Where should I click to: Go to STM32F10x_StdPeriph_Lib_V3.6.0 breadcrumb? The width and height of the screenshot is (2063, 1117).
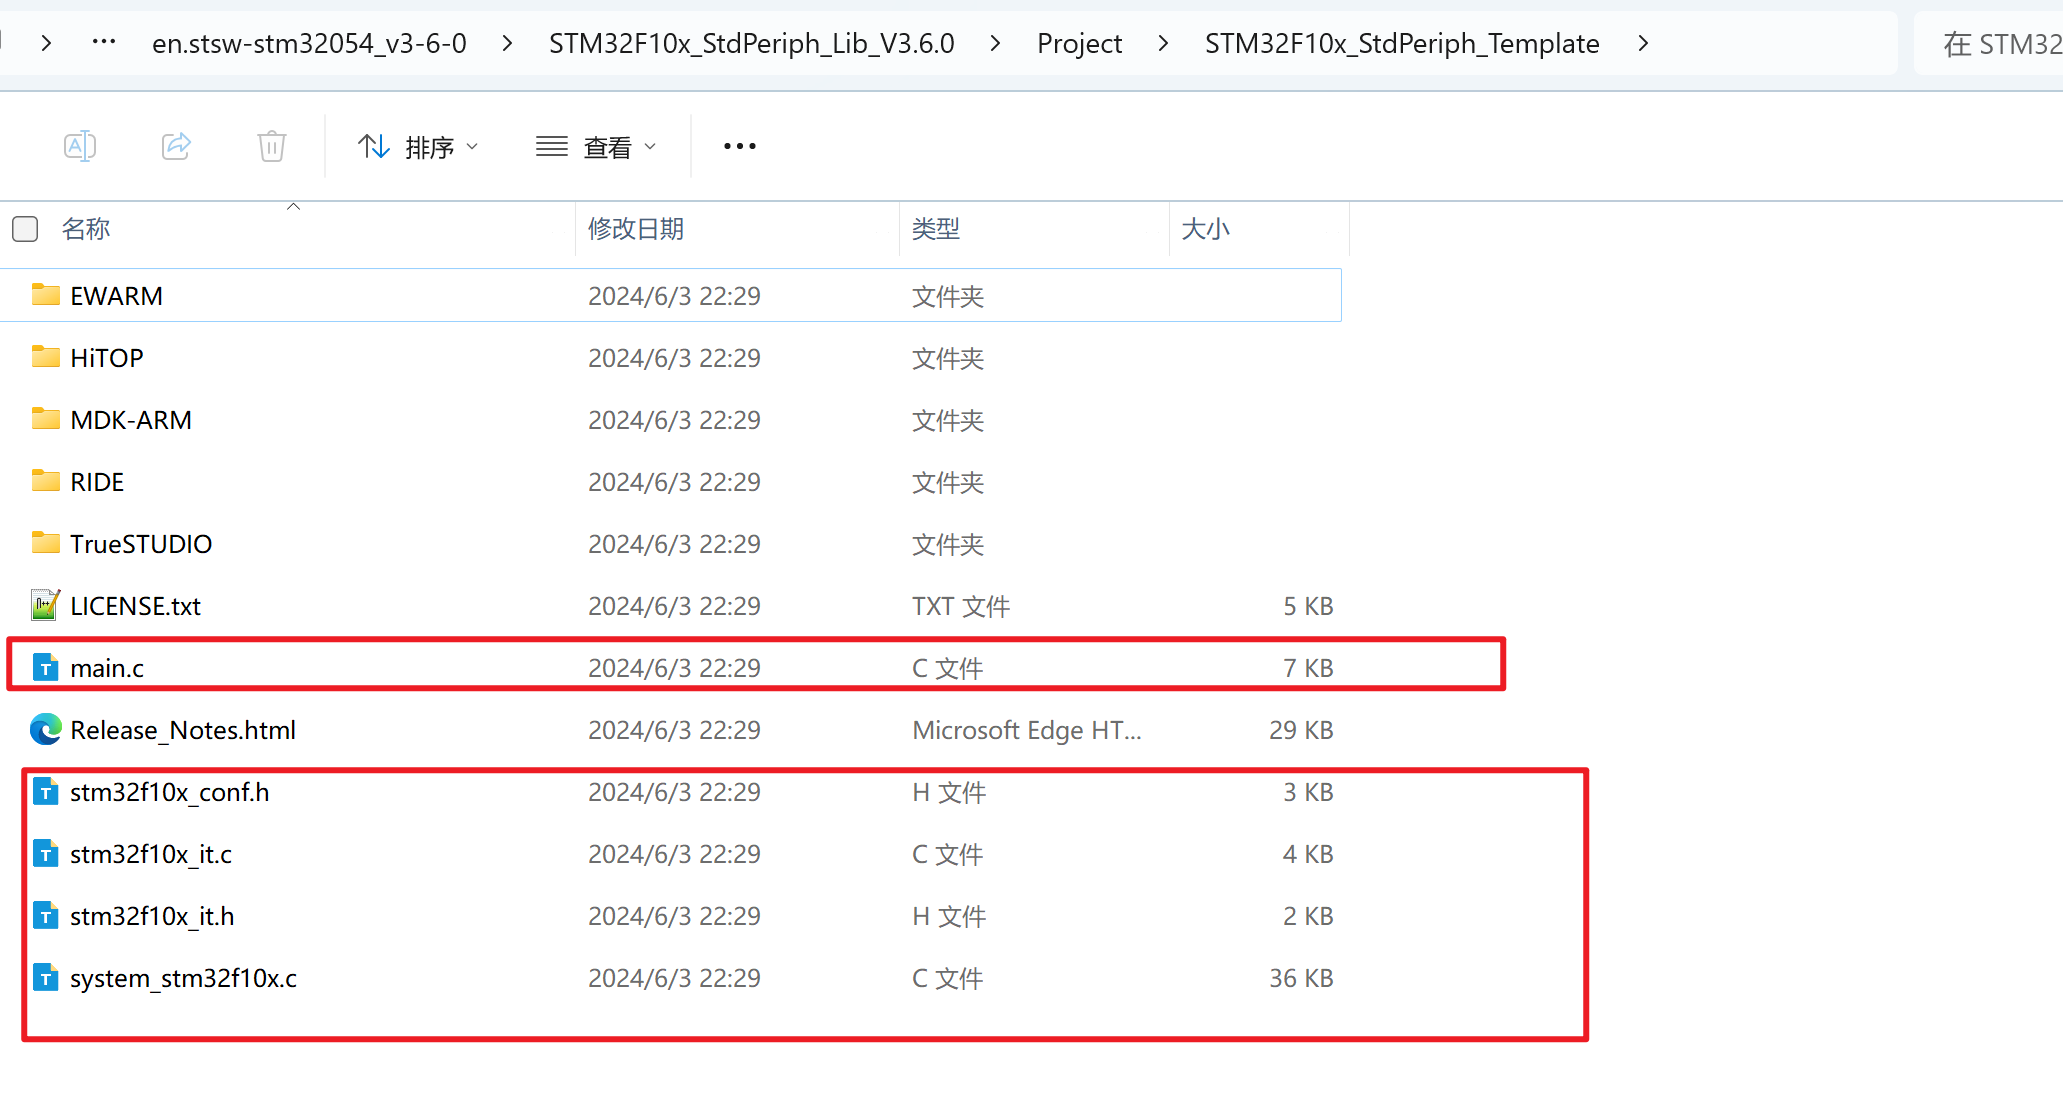pyautogui.click(x=752, y=43)
